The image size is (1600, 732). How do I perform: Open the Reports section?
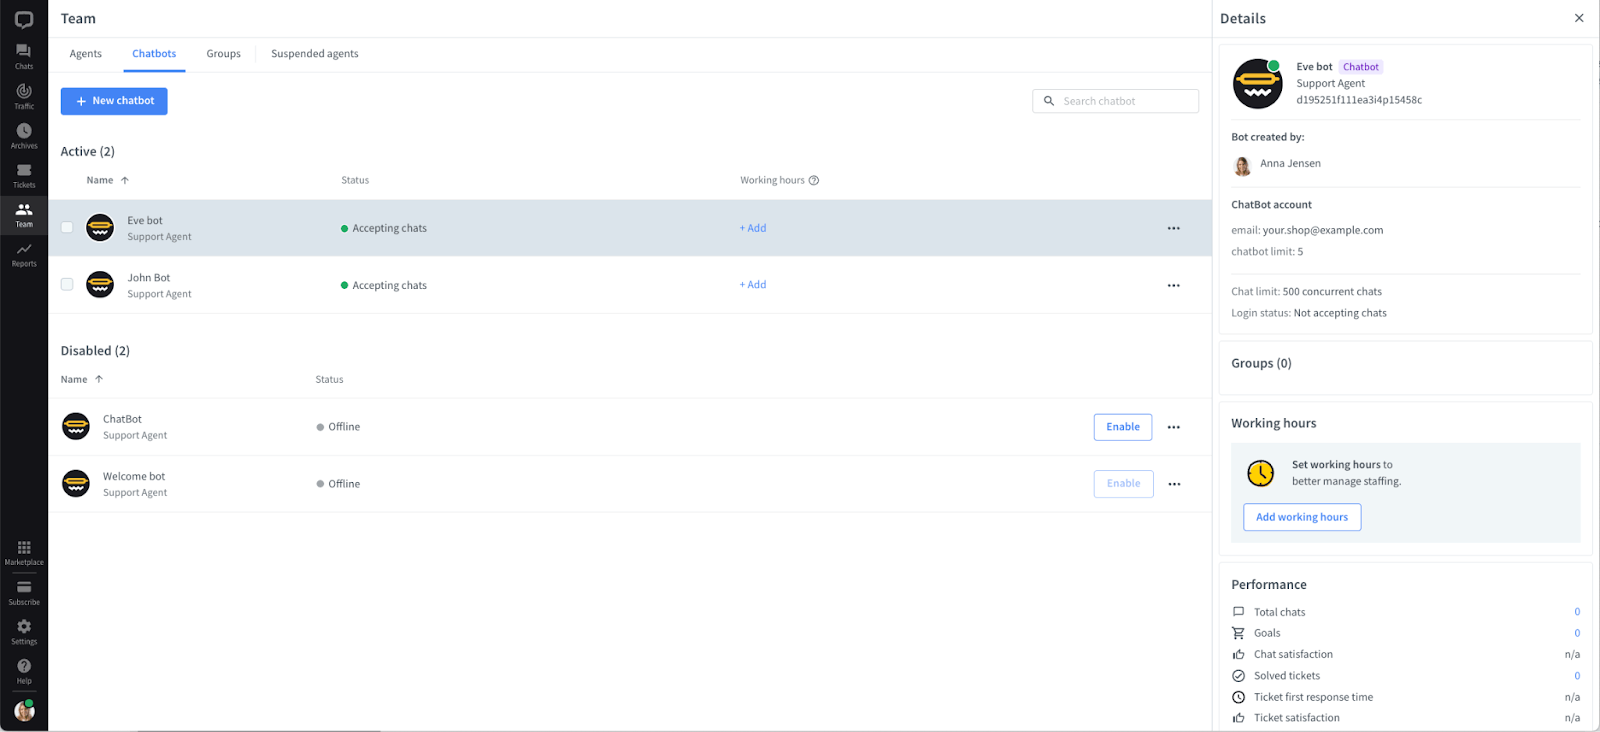24,254
